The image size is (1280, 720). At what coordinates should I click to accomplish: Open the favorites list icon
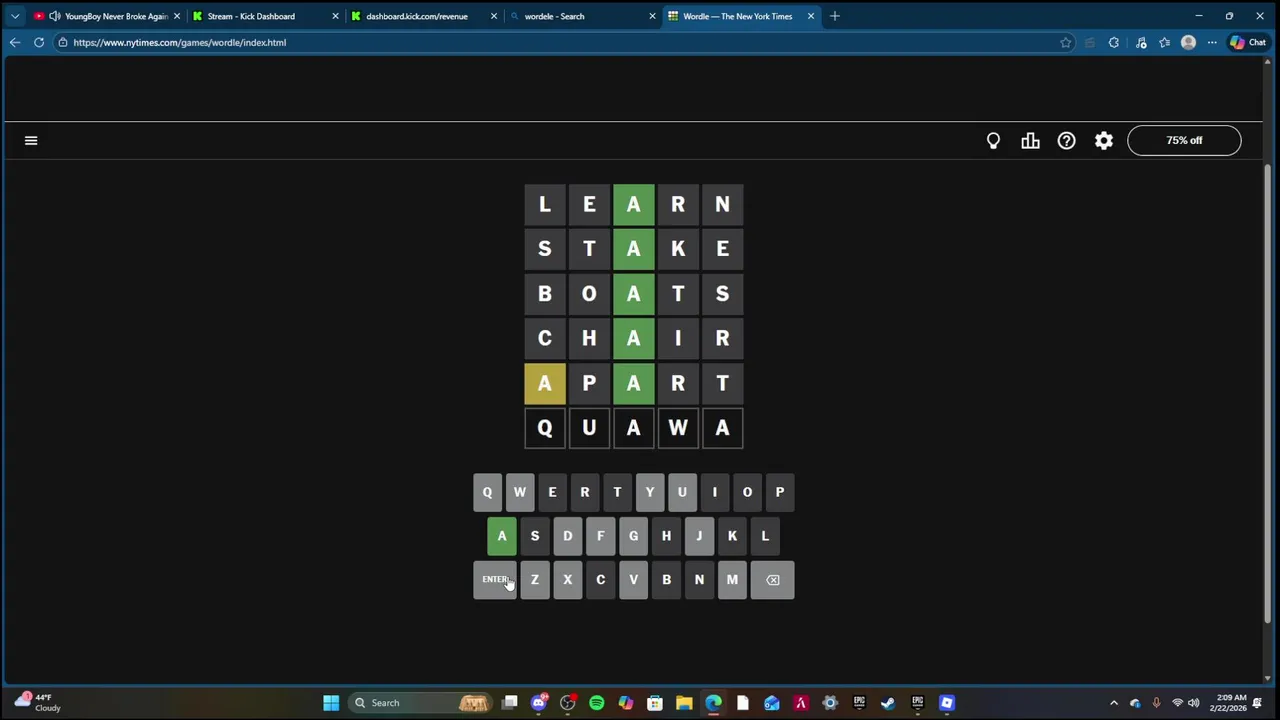(x=1165, y=43)
